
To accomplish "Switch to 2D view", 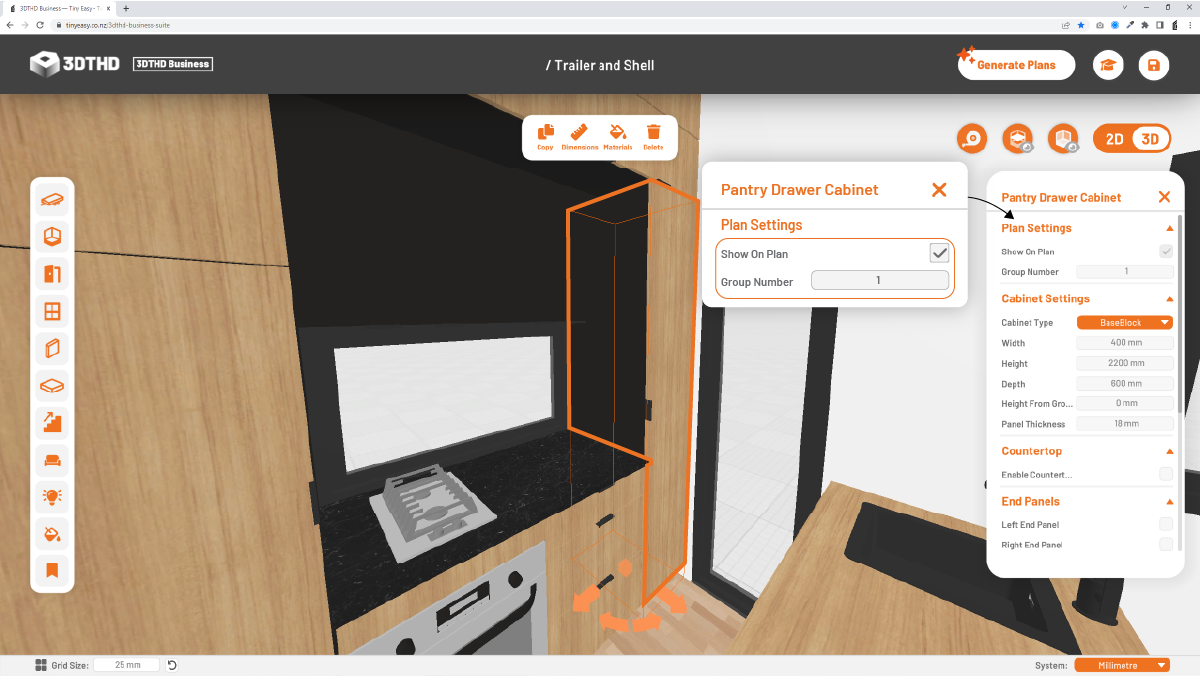I will tap(1114, 139).
